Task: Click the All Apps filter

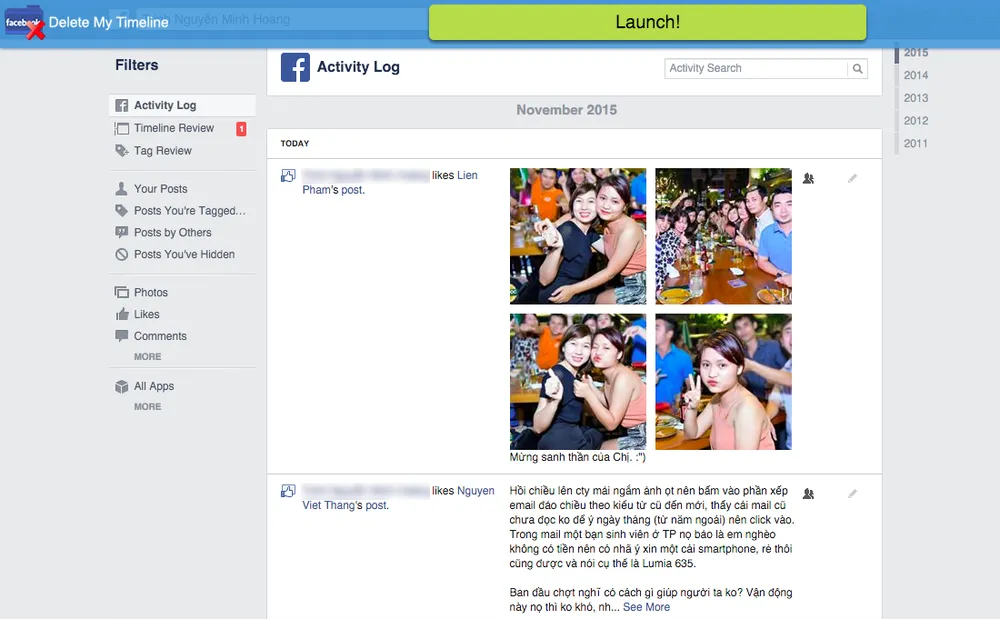Action: [x=151, y=385]
